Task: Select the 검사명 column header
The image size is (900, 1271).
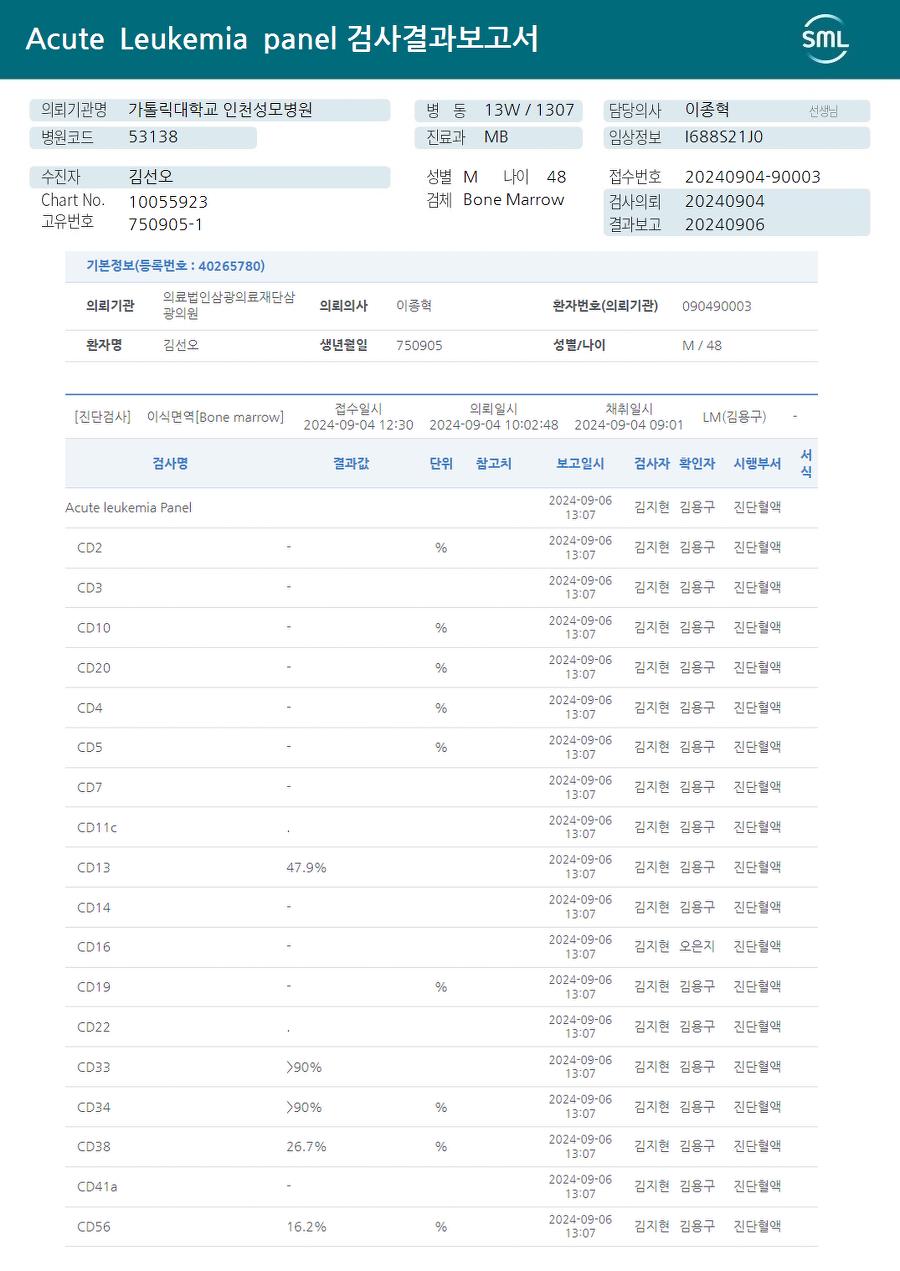Action: point(170,463)
